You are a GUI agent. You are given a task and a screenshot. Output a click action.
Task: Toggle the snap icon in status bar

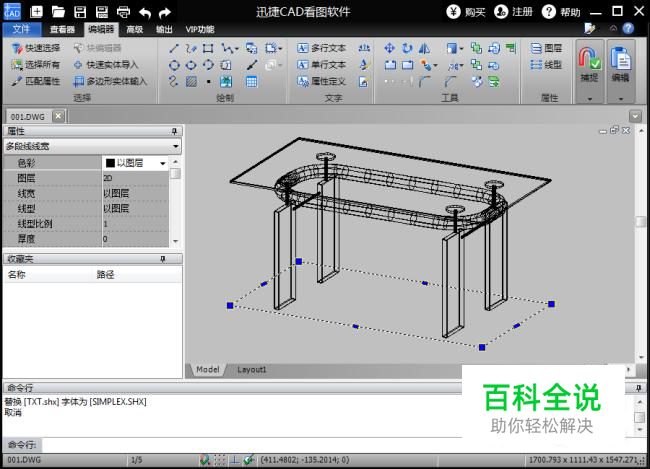click(x=205, y=459)
